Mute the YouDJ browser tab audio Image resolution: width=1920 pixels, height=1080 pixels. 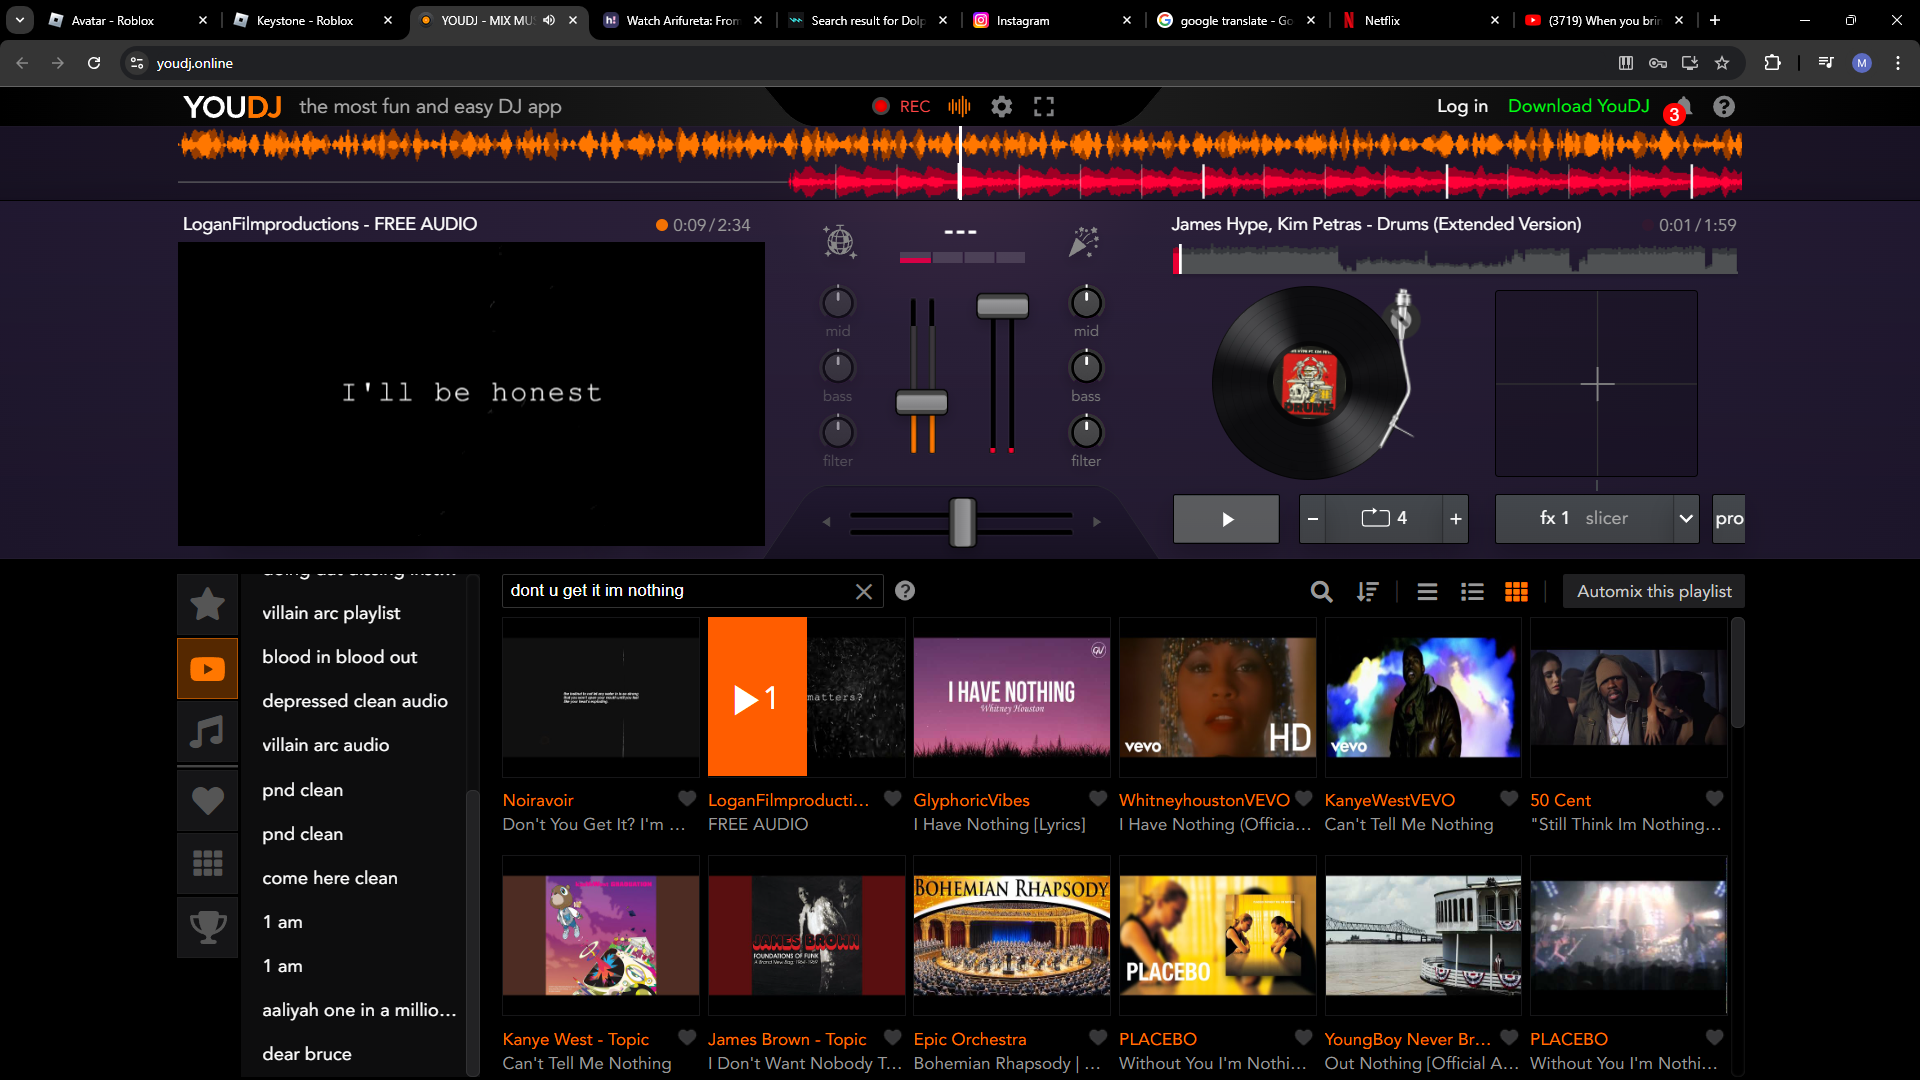[549, 20]
